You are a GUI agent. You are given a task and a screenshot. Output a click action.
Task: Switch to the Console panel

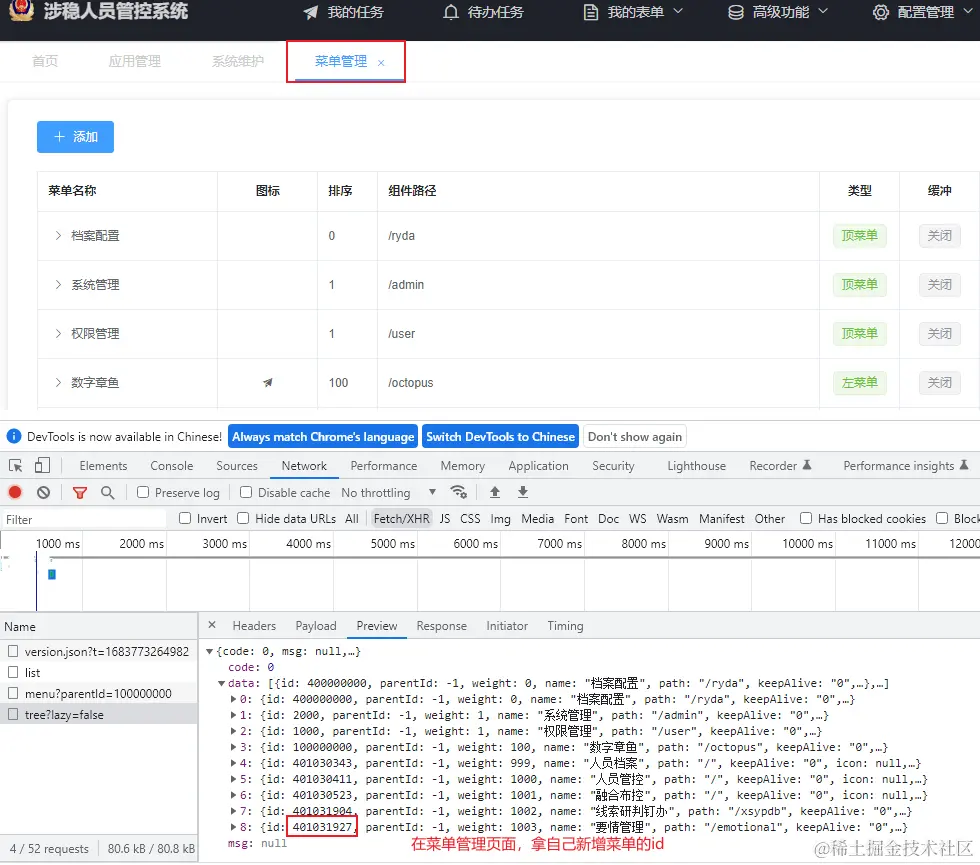click(171, 466)
